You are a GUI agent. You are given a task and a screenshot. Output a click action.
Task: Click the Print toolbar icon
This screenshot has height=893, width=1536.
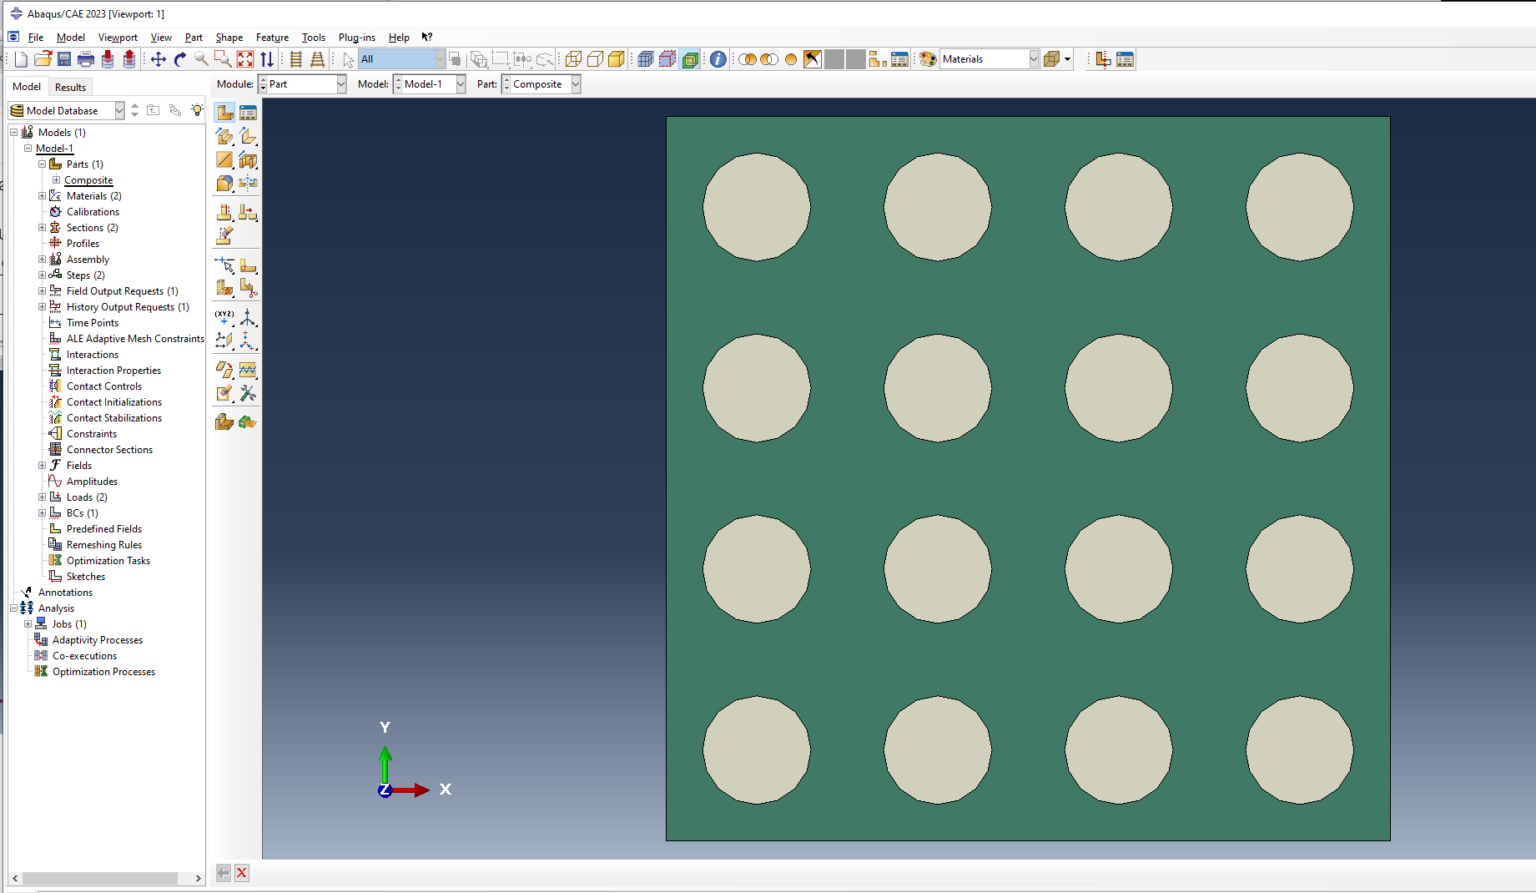pyautogui.click(x=86, y=60)
